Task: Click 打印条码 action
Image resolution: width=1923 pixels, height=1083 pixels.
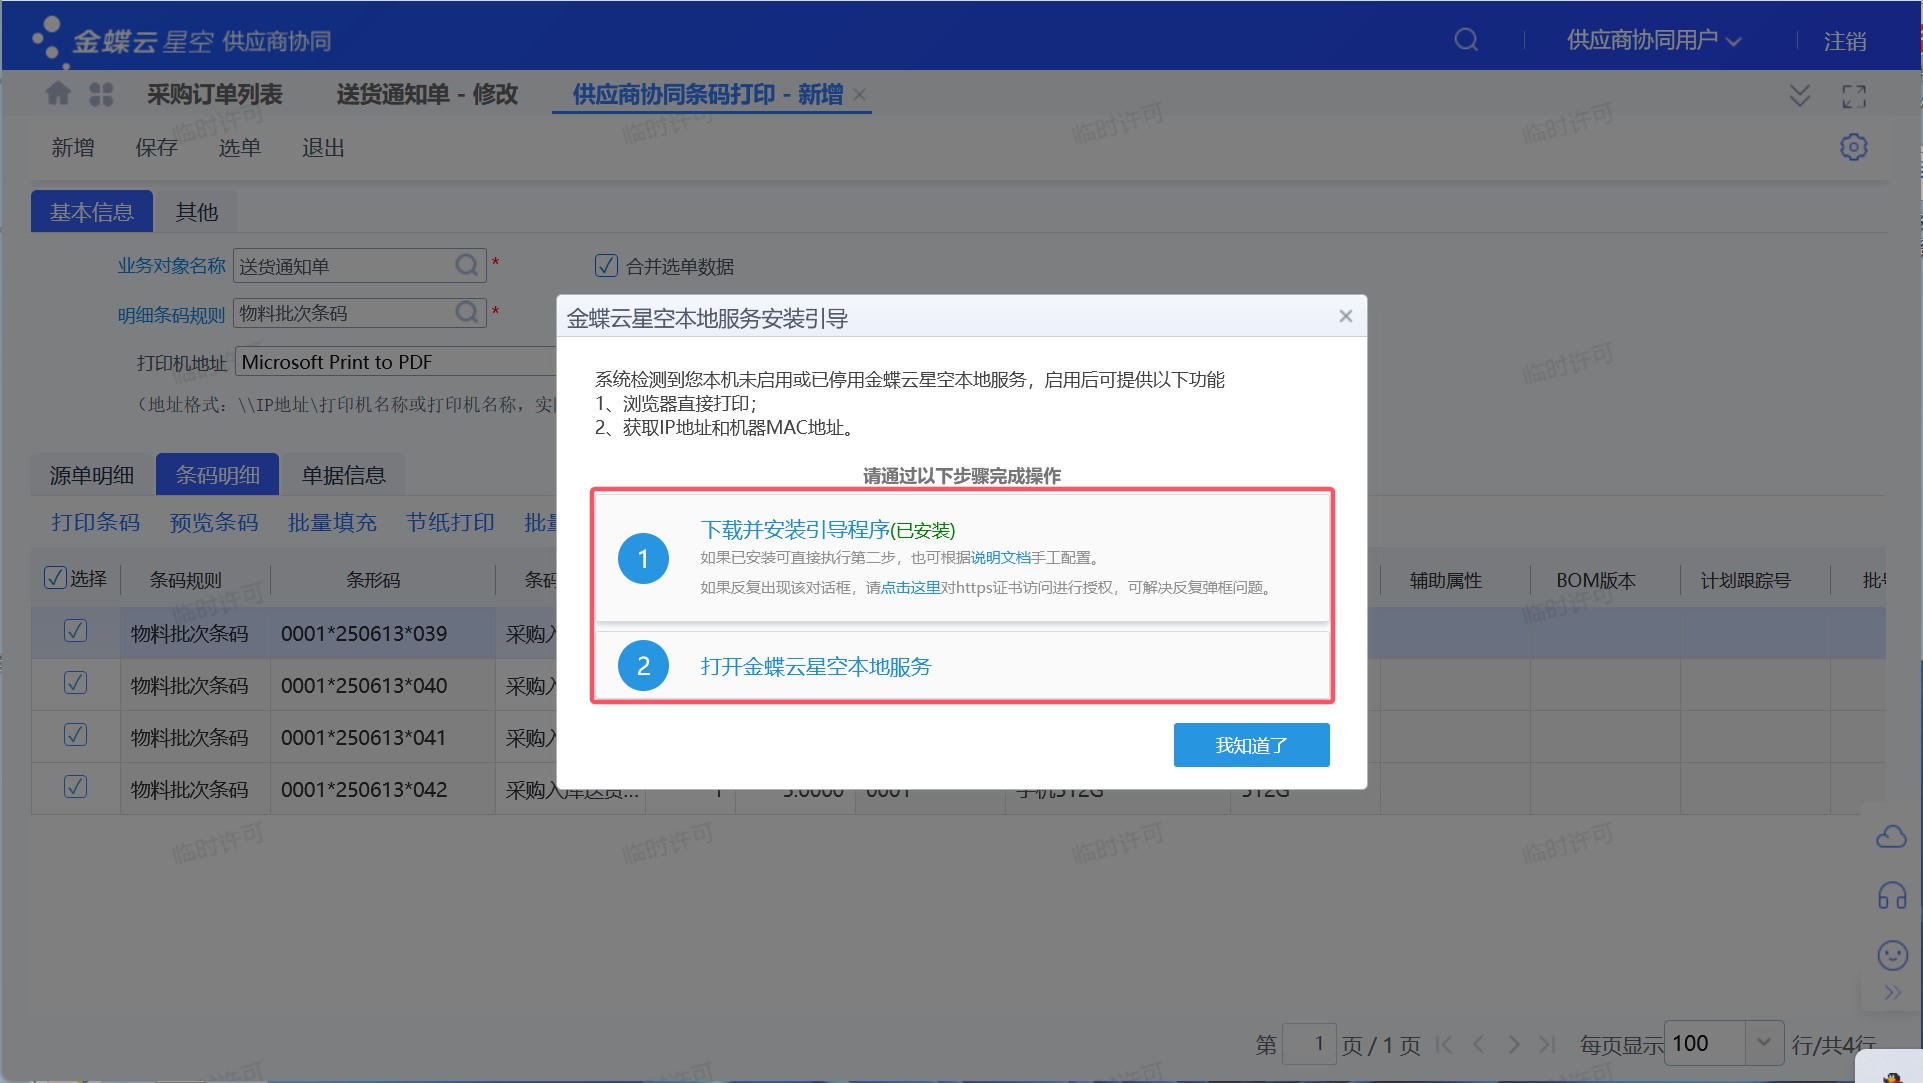Action: click(95, 522)
